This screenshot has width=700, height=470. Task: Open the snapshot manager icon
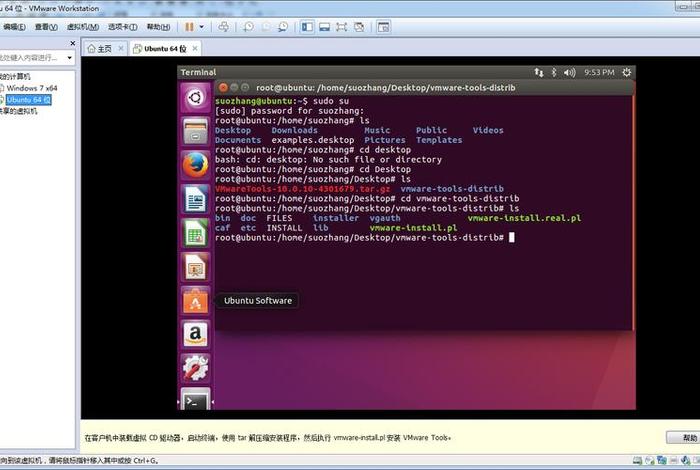pos(283,27)
